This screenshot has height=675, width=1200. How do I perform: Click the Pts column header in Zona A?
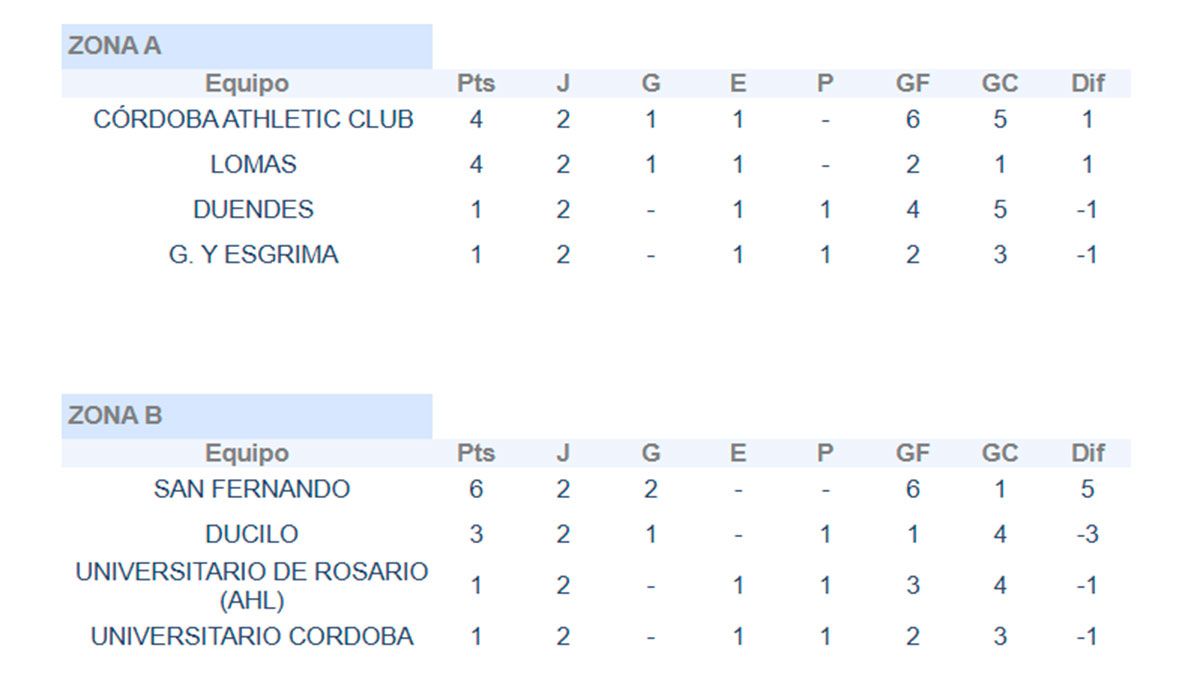pyautogui.click(x=476, y=84)
